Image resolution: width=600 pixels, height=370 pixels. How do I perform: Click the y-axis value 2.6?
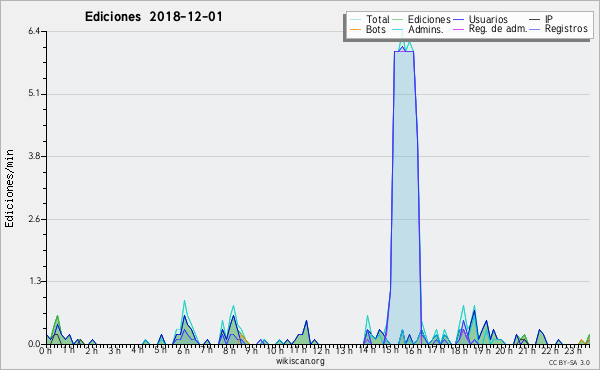(34, 219)
